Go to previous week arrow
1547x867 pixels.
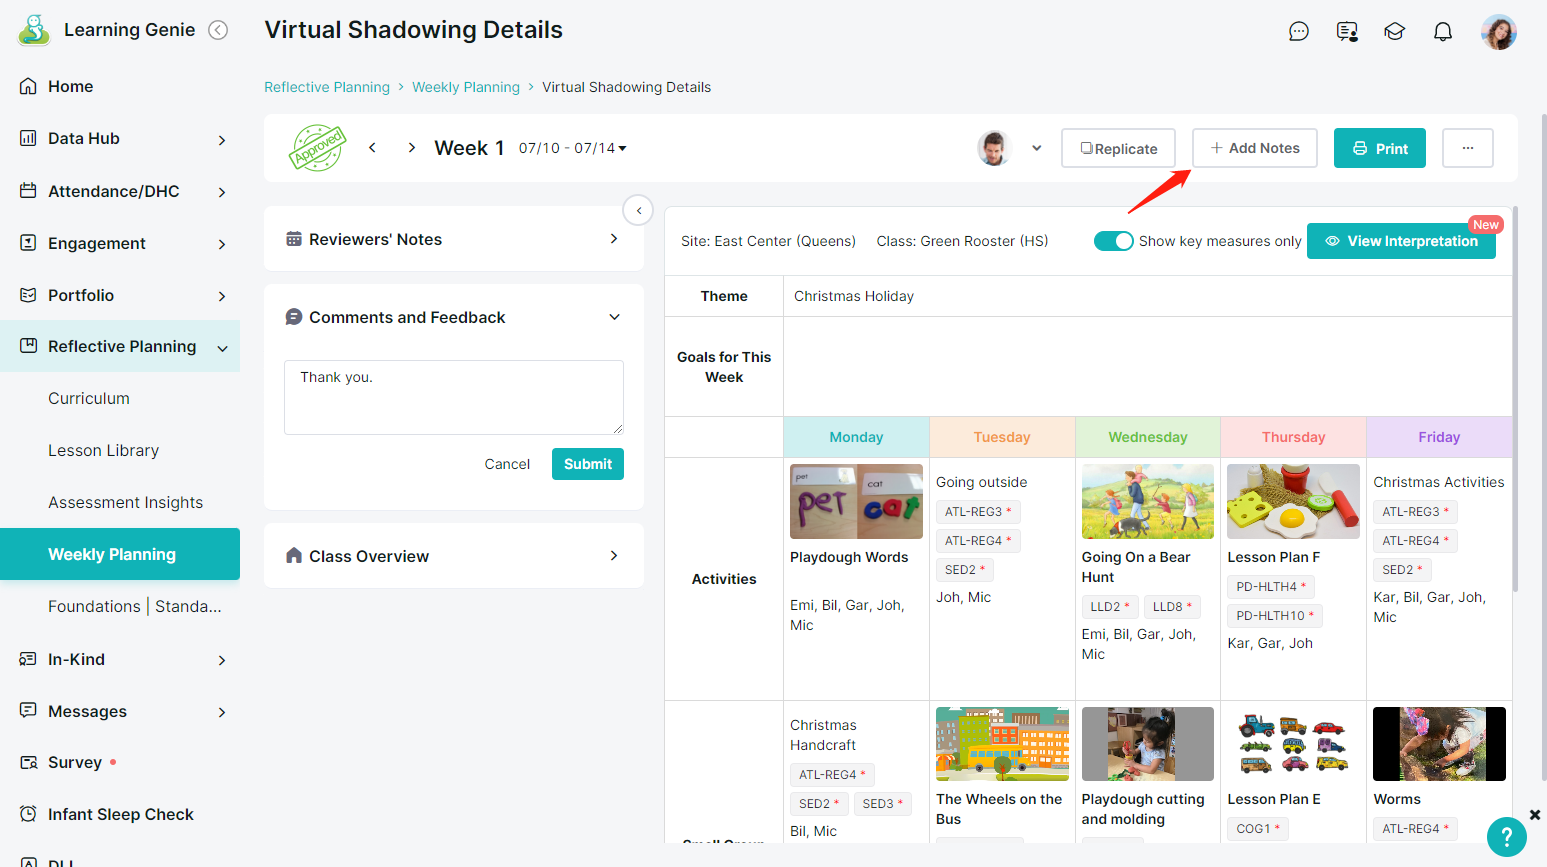(372, 147)
